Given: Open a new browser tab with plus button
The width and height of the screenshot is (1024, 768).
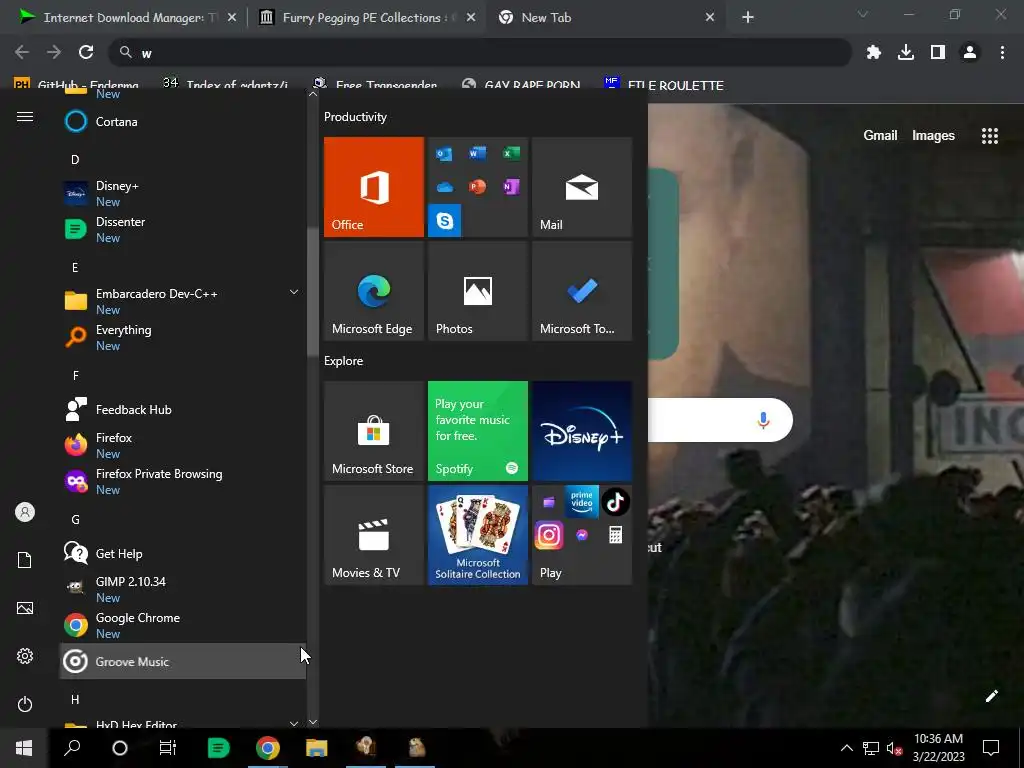Looking at the screenshot, I should pyautogui.click(x=748, y=18).
